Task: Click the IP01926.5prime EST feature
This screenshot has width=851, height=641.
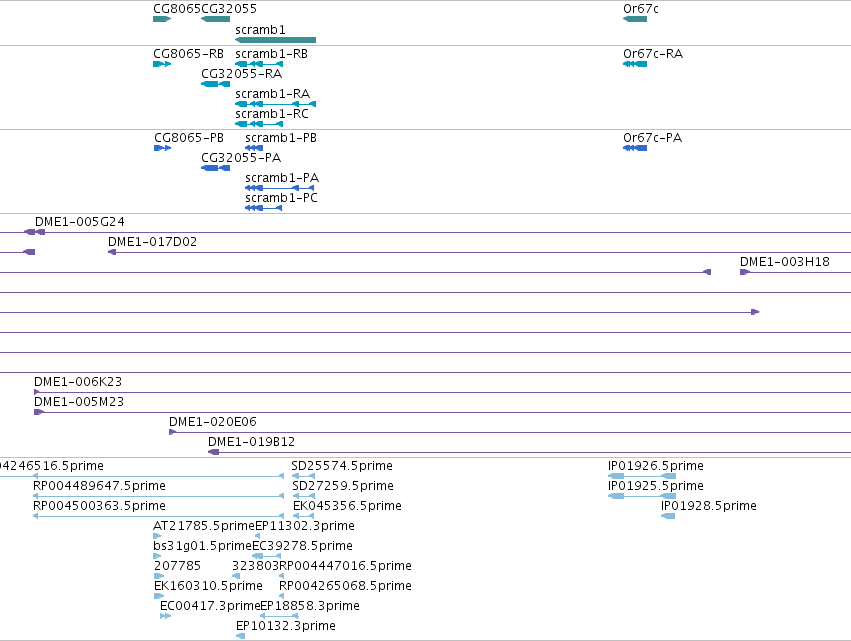Action: pos(642,477)
